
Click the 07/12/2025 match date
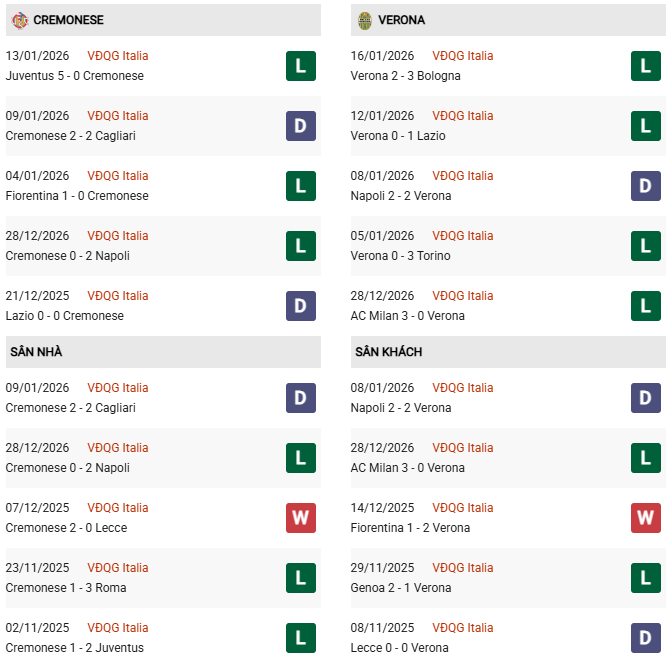tap(37, 508)
